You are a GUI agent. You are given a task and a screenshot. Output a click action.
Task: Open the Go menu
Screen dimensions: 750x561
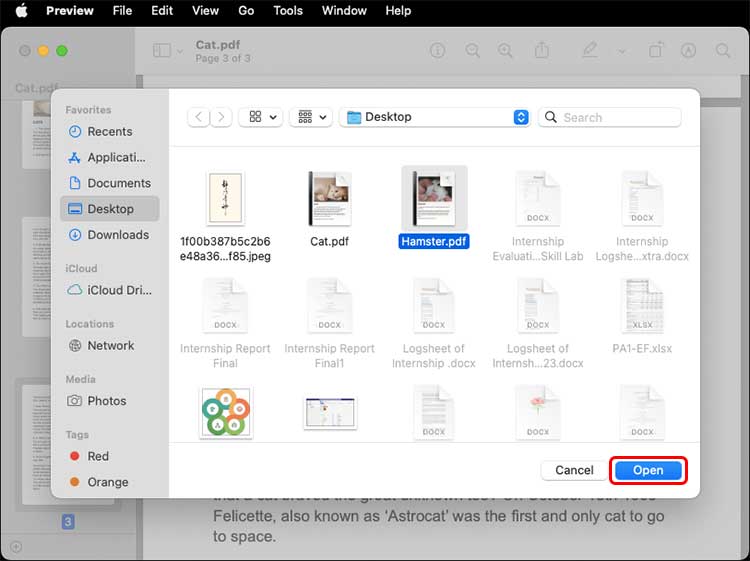(x=246, y=11)
